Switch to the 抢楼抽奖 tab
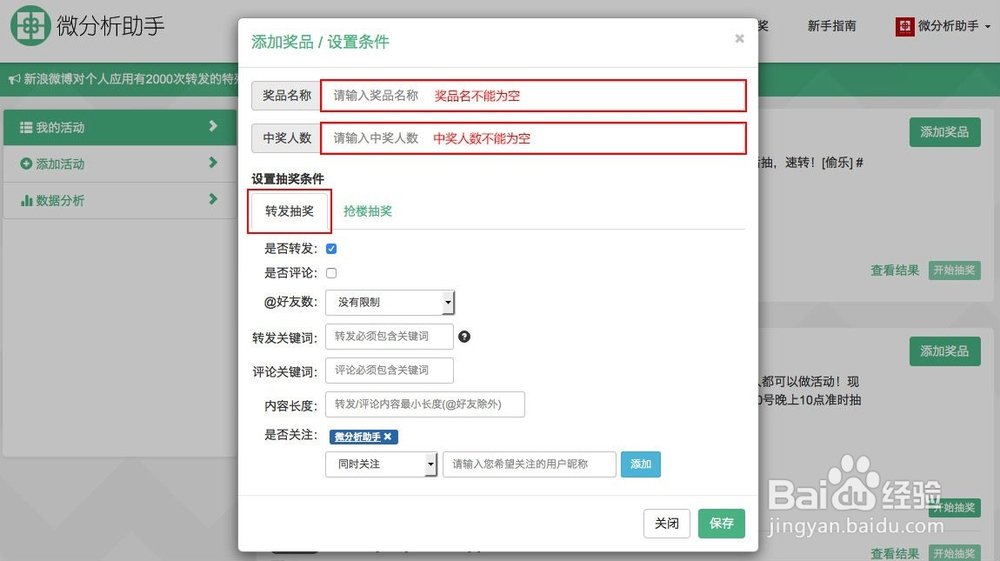This screenshot has width=1000, height=561. [368, 211]
